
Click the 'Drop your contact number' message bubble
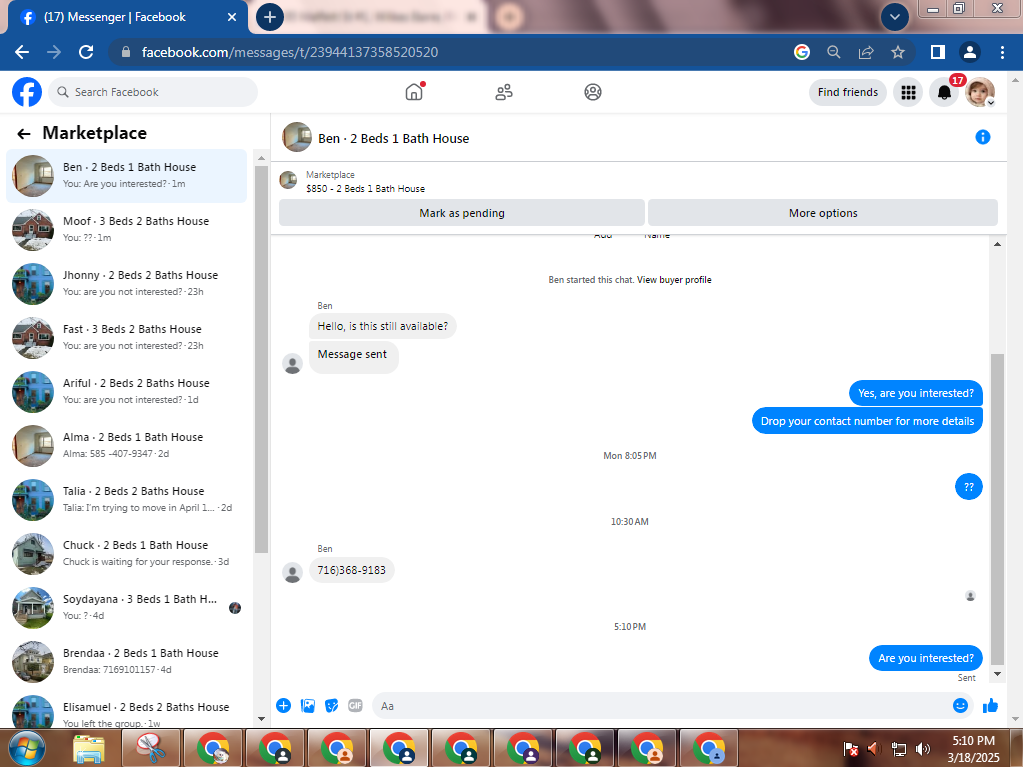click(x=867, y=421)
